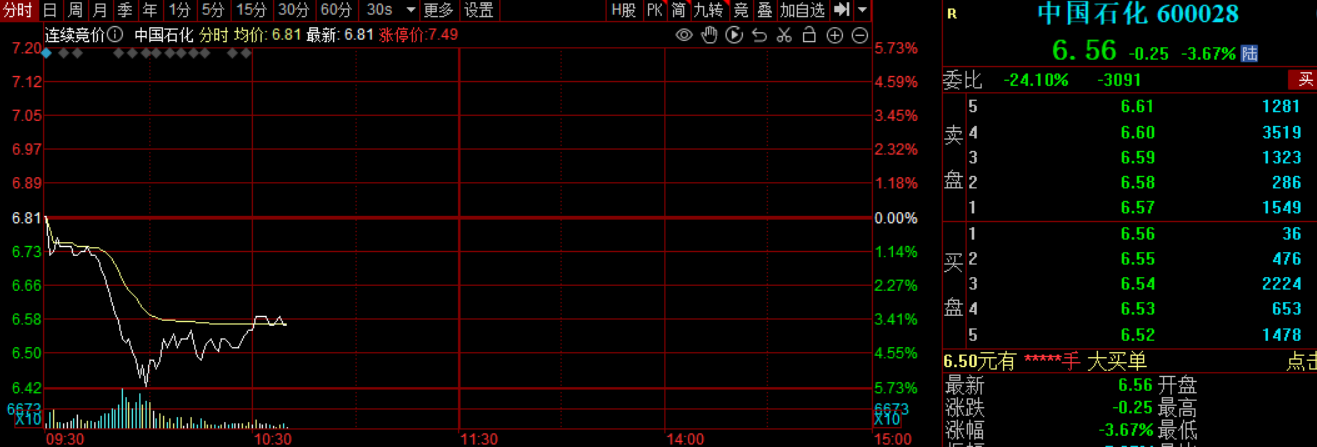Click the collapse-panel arrow icon
The width and height of the screenshot is (1317, 447).
[841, 10]
